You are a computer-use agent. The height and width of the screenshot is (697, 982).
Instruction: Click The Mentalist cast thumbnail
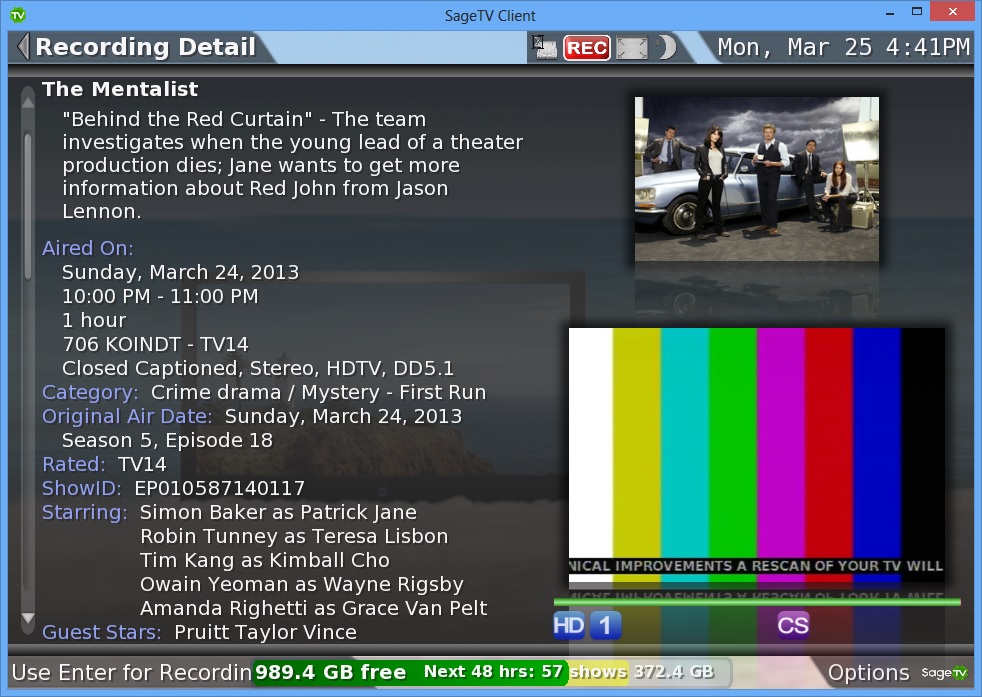pyautogui.click(x=757, y=179)
